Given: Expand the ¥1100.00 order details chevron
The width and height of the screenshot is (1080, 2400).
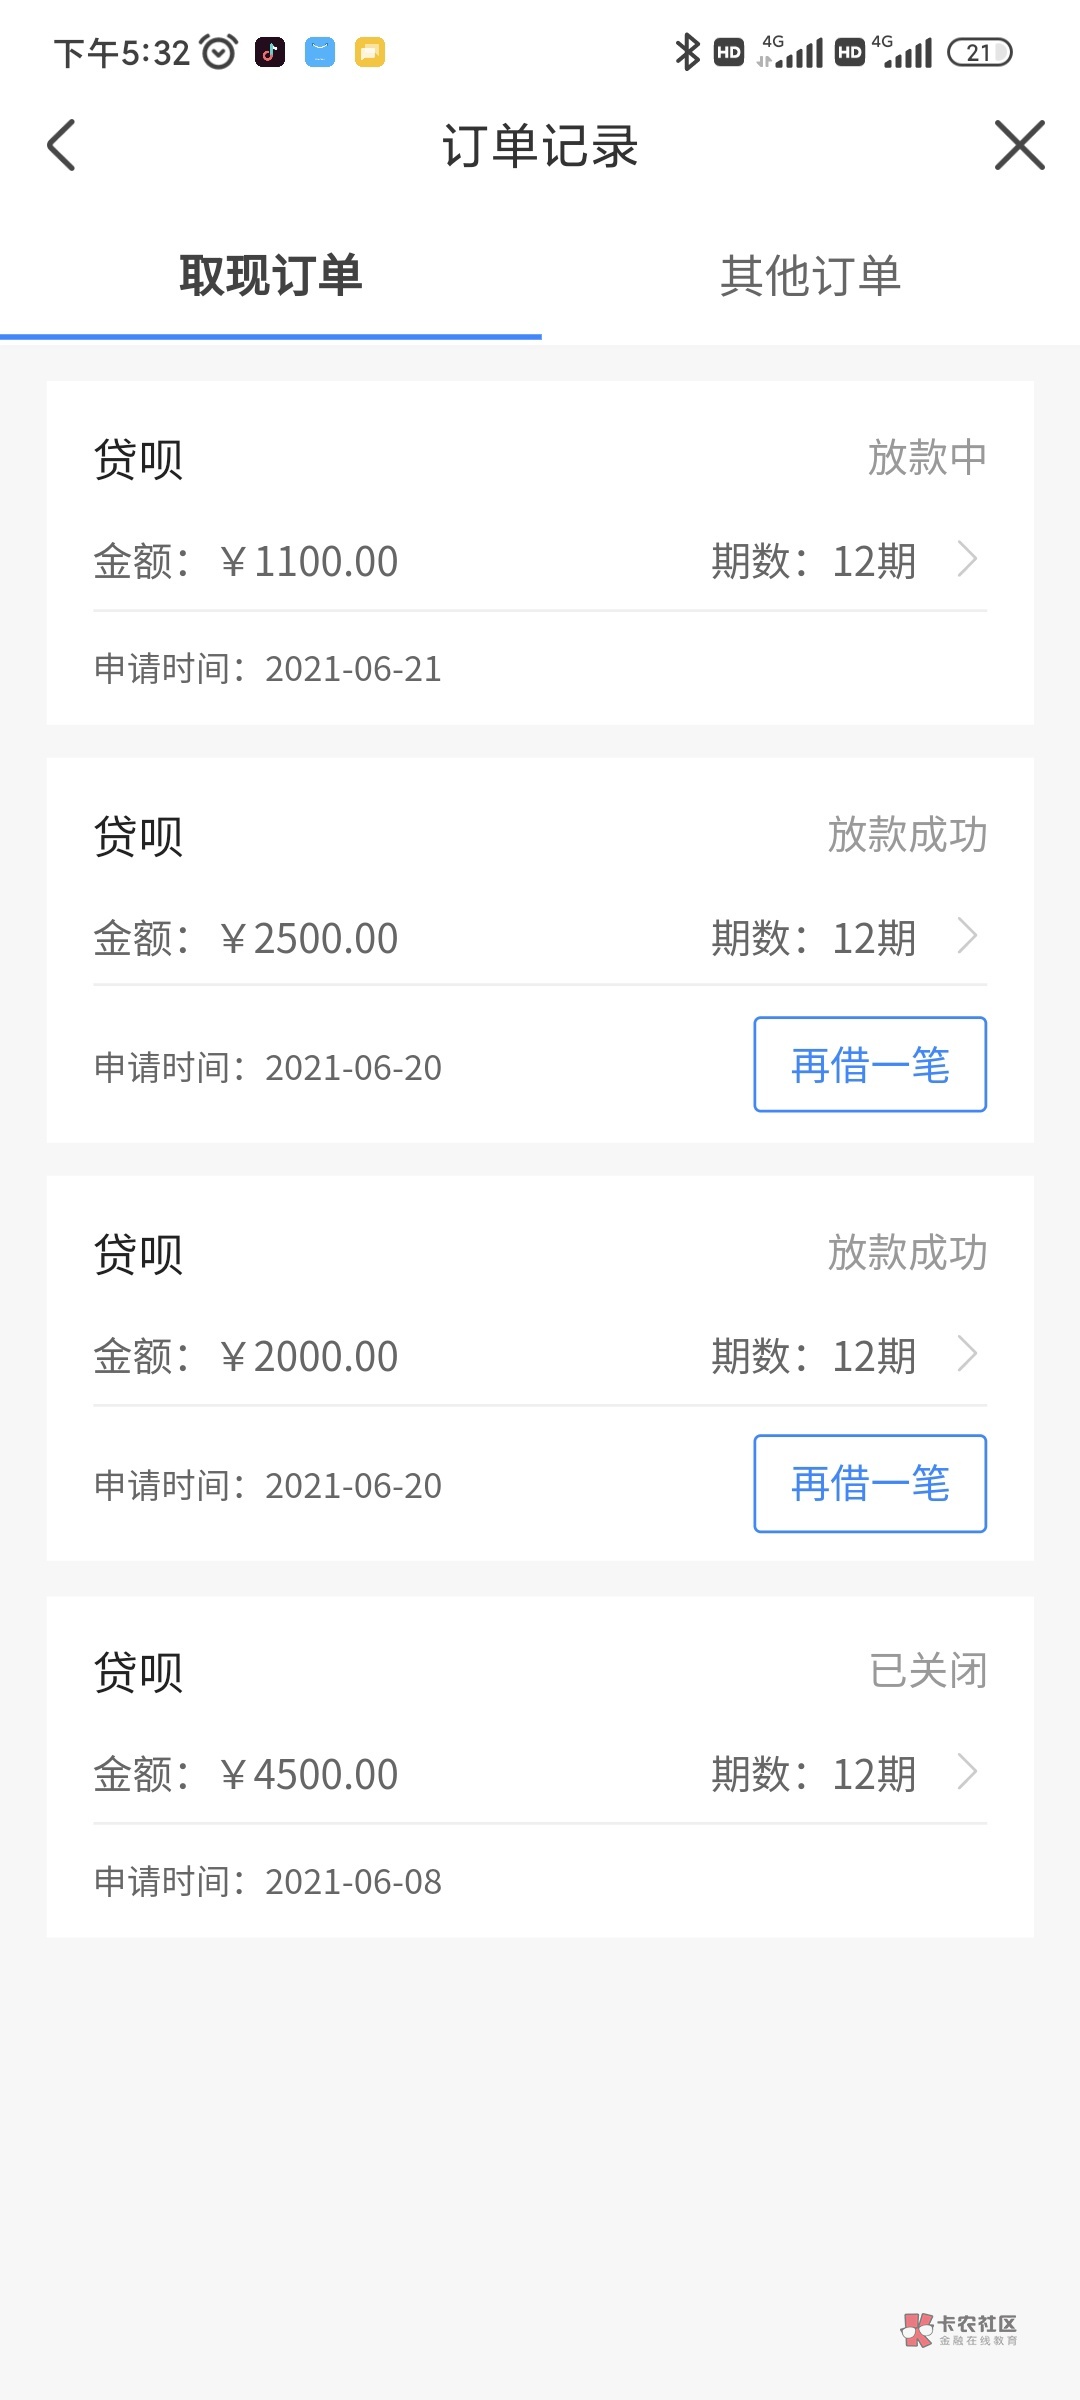Looking at the screenshot, I should coord(967,560).
